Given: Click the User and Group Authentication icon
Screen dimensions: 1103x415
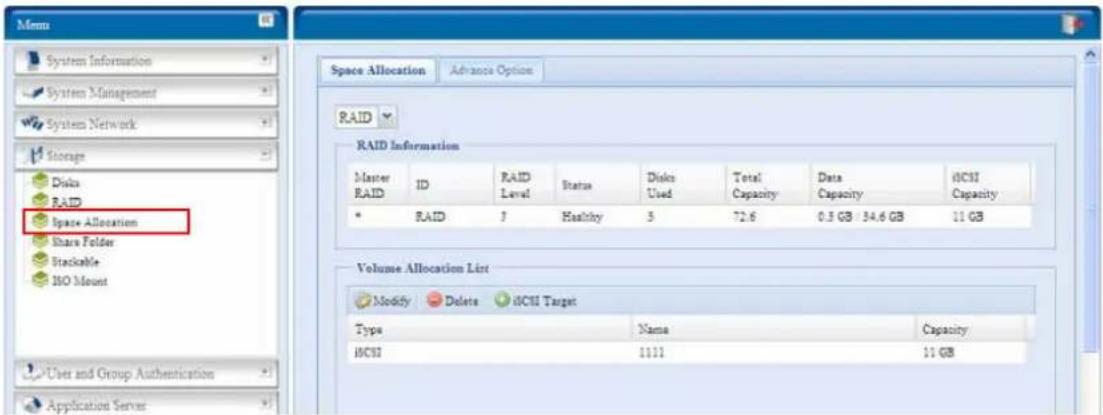Looking at the screenshot, I should click(x=32, y=373).
